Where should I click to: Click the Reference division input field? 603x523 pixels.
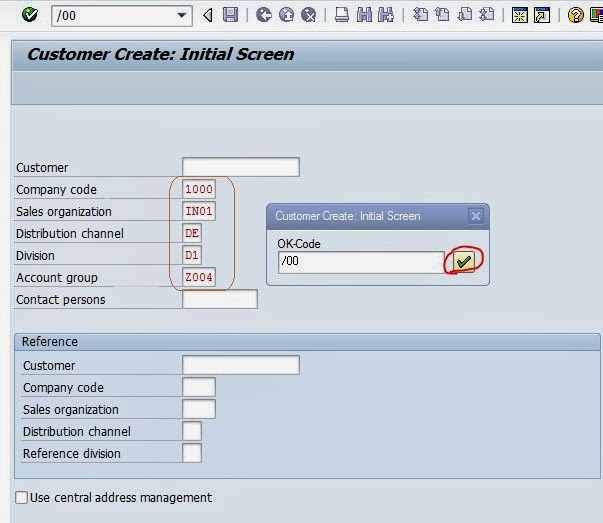[192, 453]
